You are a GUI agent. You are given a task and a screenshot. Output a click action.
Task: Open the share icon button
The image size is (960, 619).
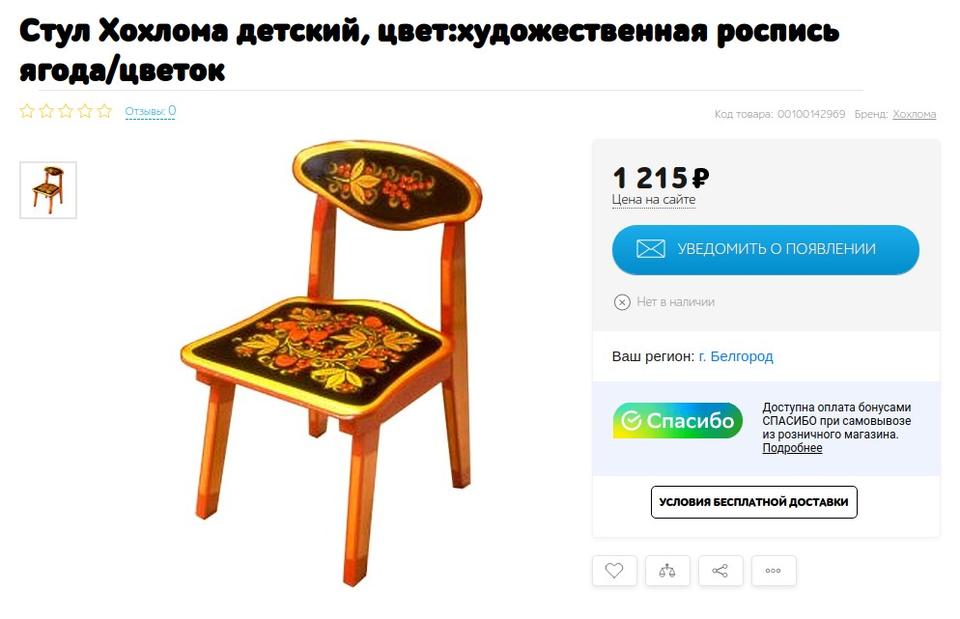[x=721, y=571]
